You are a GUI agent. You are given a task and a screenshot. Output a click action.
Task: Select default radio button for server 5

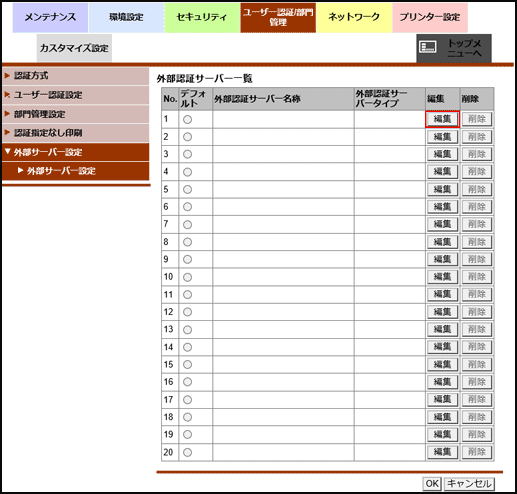click(x=187, y=189)
